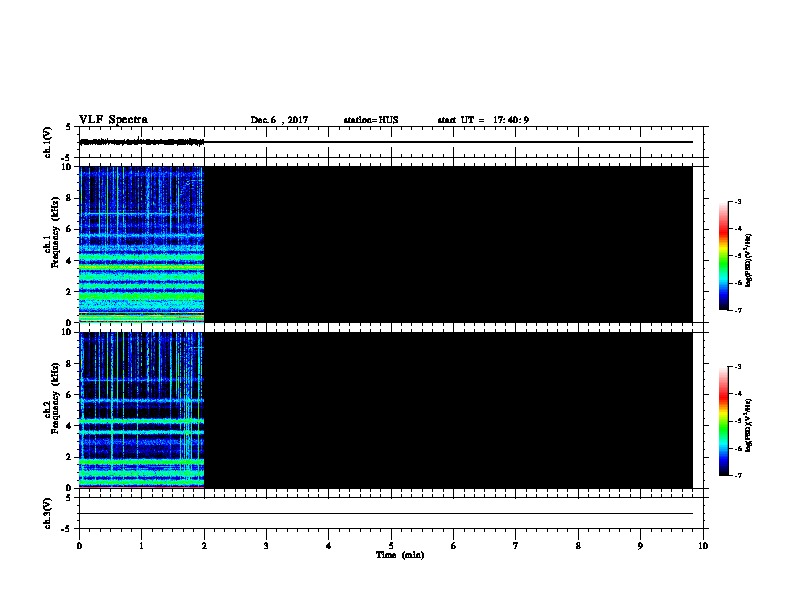The image size is (792, 612).
Task: Click time axis tick label 7
Action: coord(516,546)
